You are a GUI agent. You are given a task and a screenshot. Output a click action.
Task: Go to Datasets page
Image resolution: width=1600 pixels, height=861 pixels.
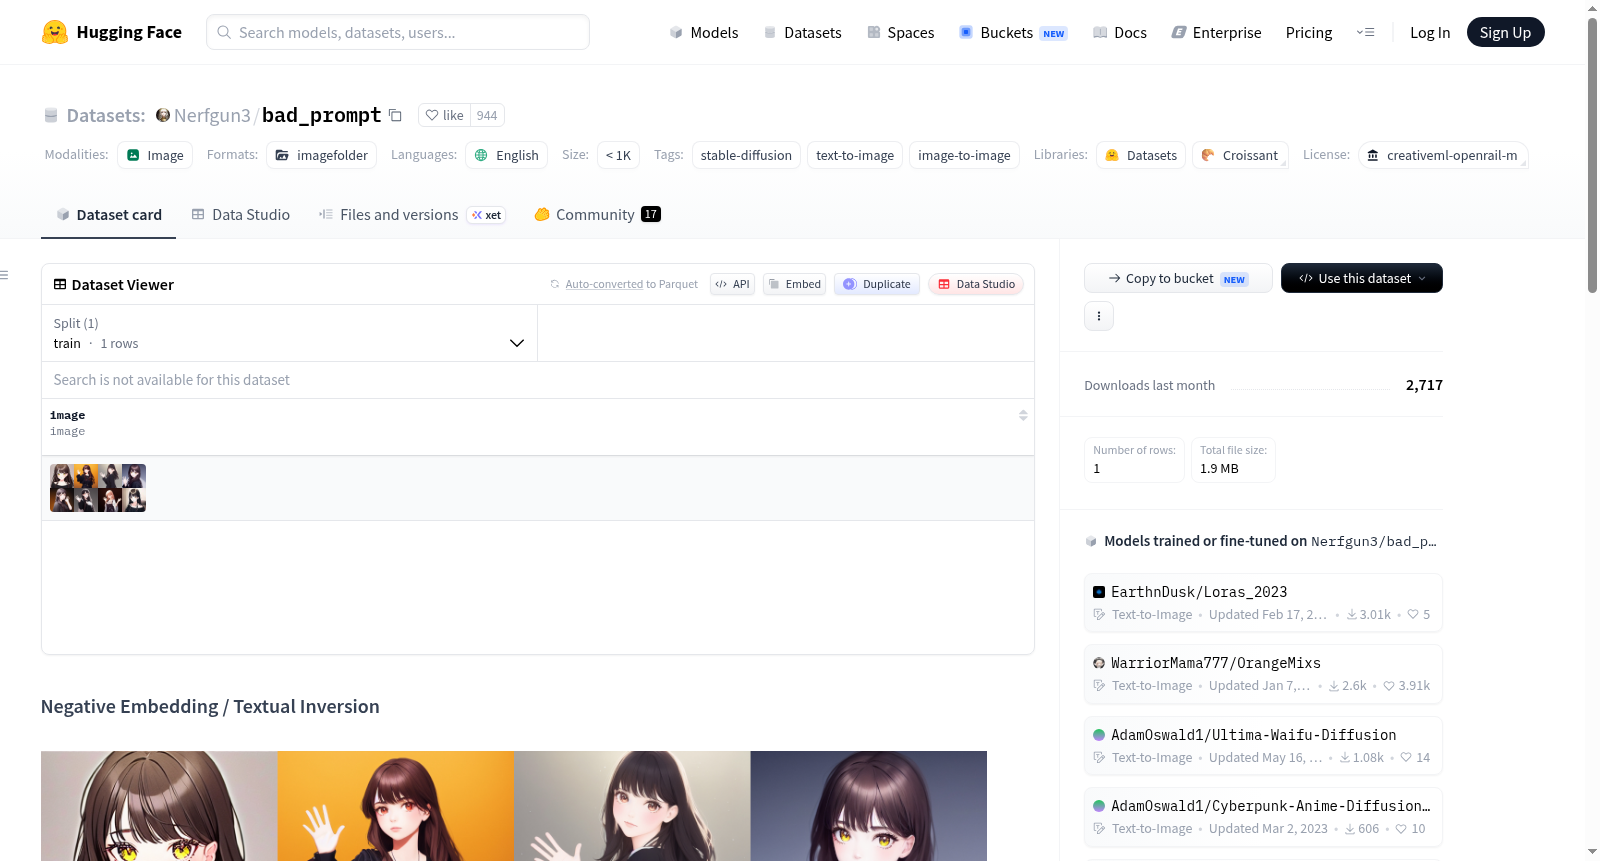point(802,32)
